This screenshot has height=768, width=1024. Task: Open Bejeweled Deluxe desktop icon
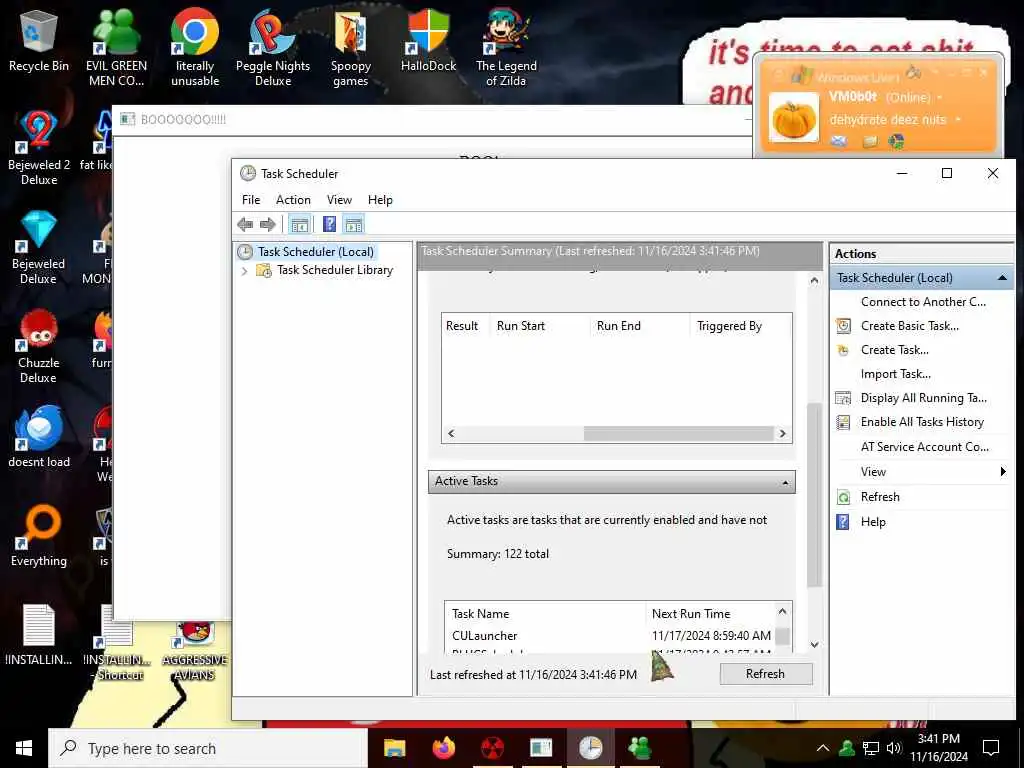pyautogui.click(x=39, y=247)
